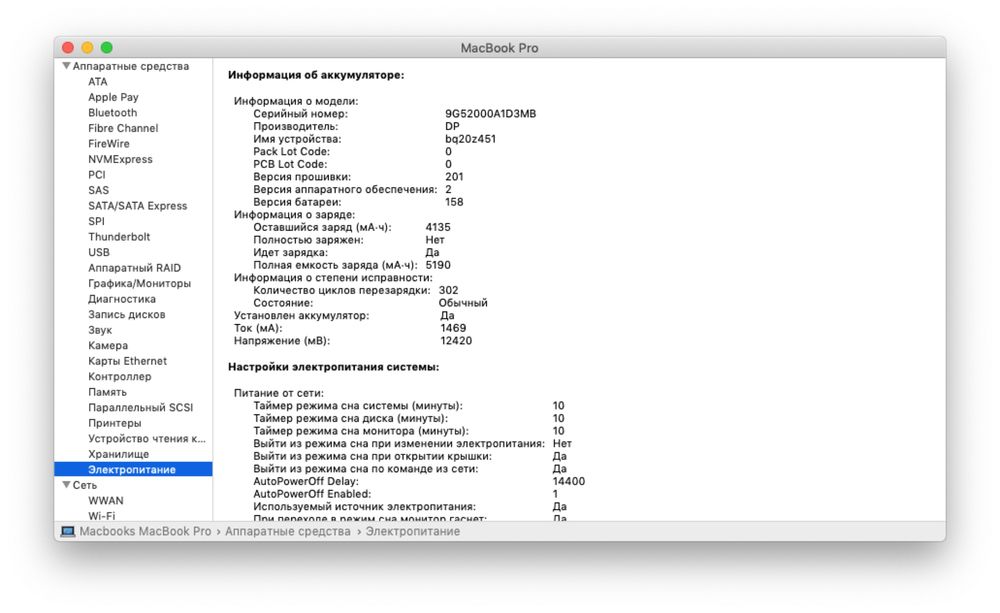Screen dimensions: 1000x613
Task: Open NVMExpress hardware entry
Action: point(120,159)
